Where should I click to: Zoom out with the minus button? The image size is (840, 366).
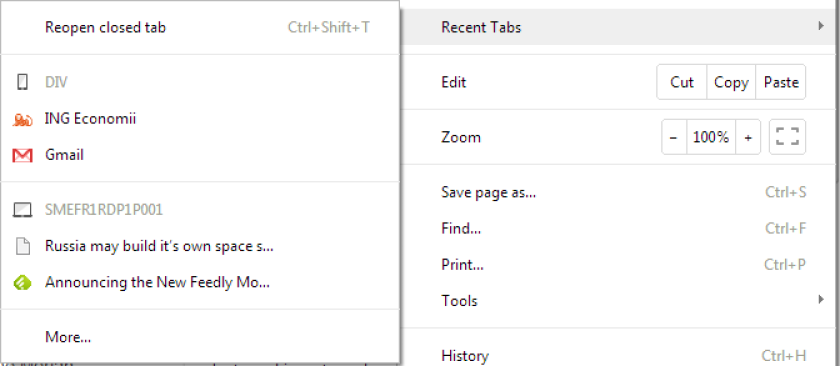[674, 137]
